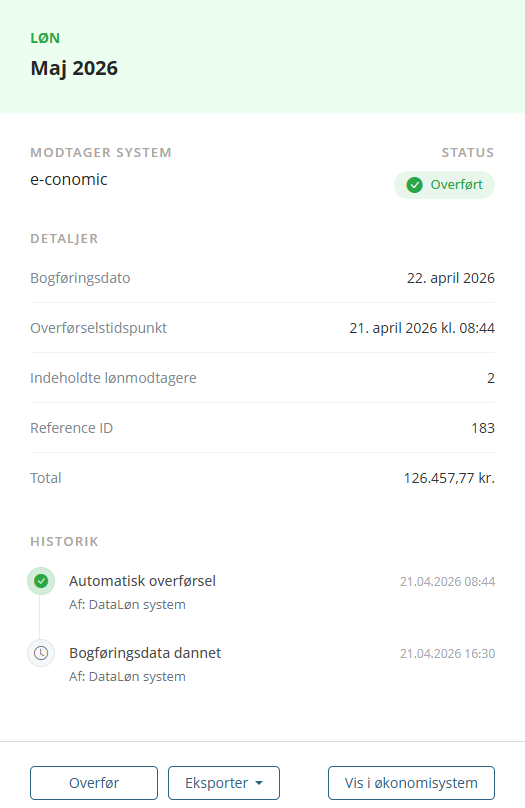Image resolution: width=525 pixels, height=808 pixels.
Task: Click the Indeholdte lønmodtagere row
Action: (262, 378)
